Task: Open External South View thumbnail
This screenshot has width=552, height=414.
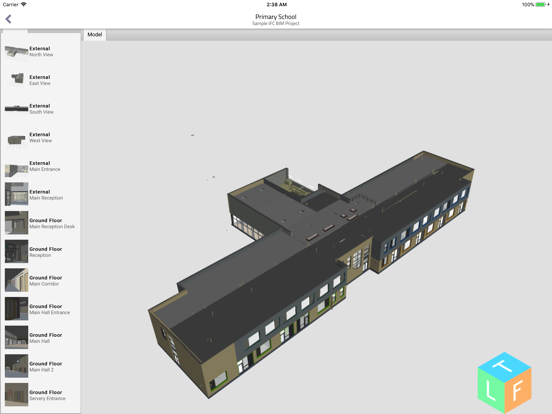Action: pyautogui.click(x=16, y=109)
